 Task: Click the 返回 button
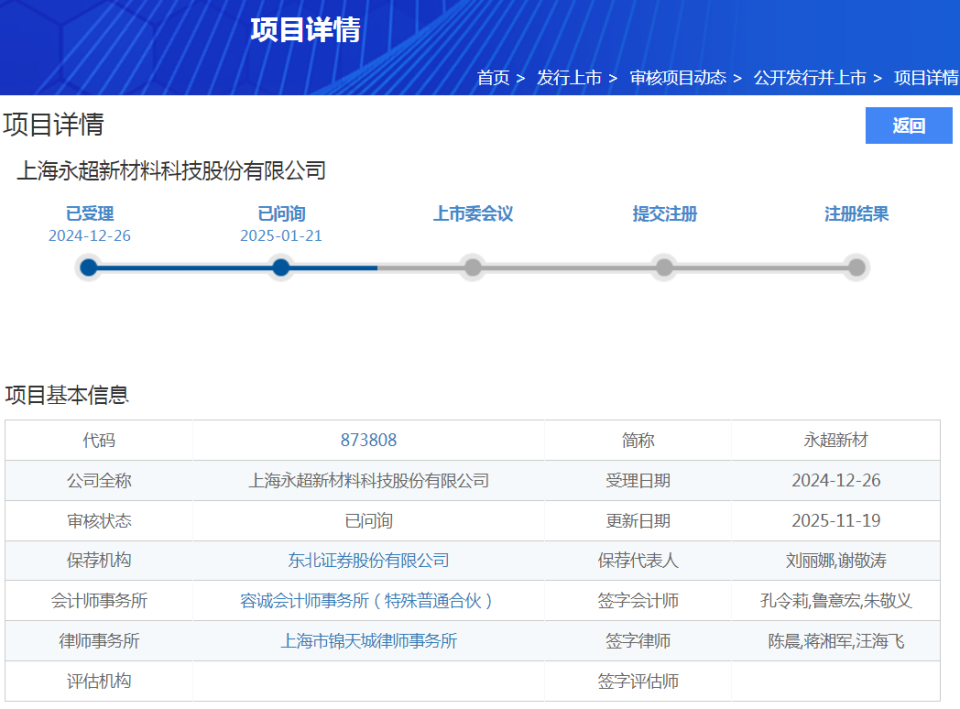pyautogui.click(x=908, y=125)
